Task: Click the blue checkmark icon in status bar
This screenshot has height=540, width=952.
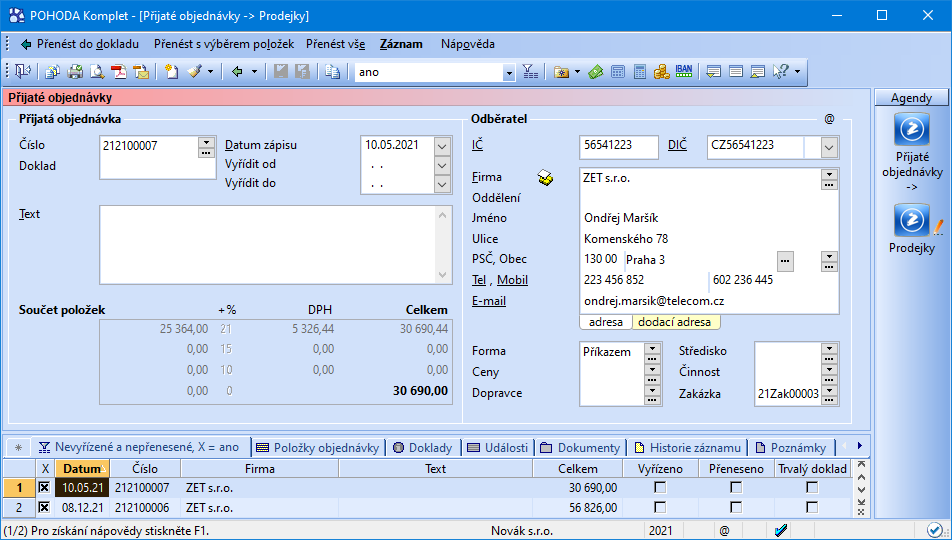Action: [x=781, y=530]
